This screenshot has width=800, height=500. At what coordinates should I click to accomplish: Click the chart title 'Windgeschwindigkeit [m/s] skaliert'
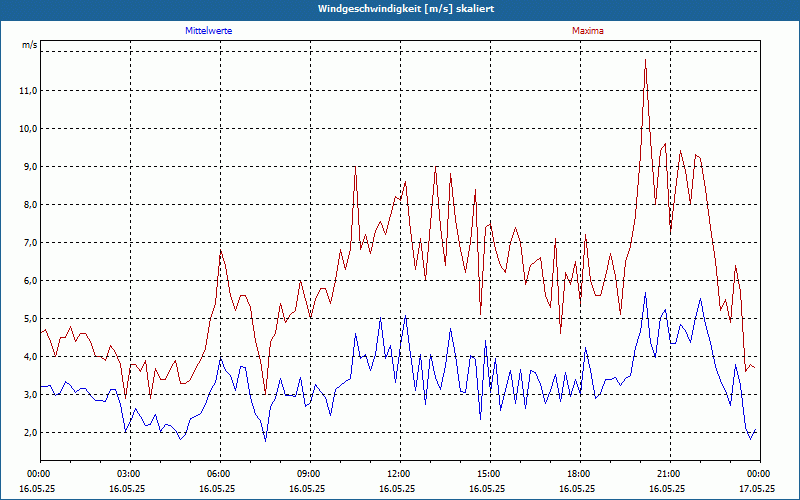(x=406, y=9)
